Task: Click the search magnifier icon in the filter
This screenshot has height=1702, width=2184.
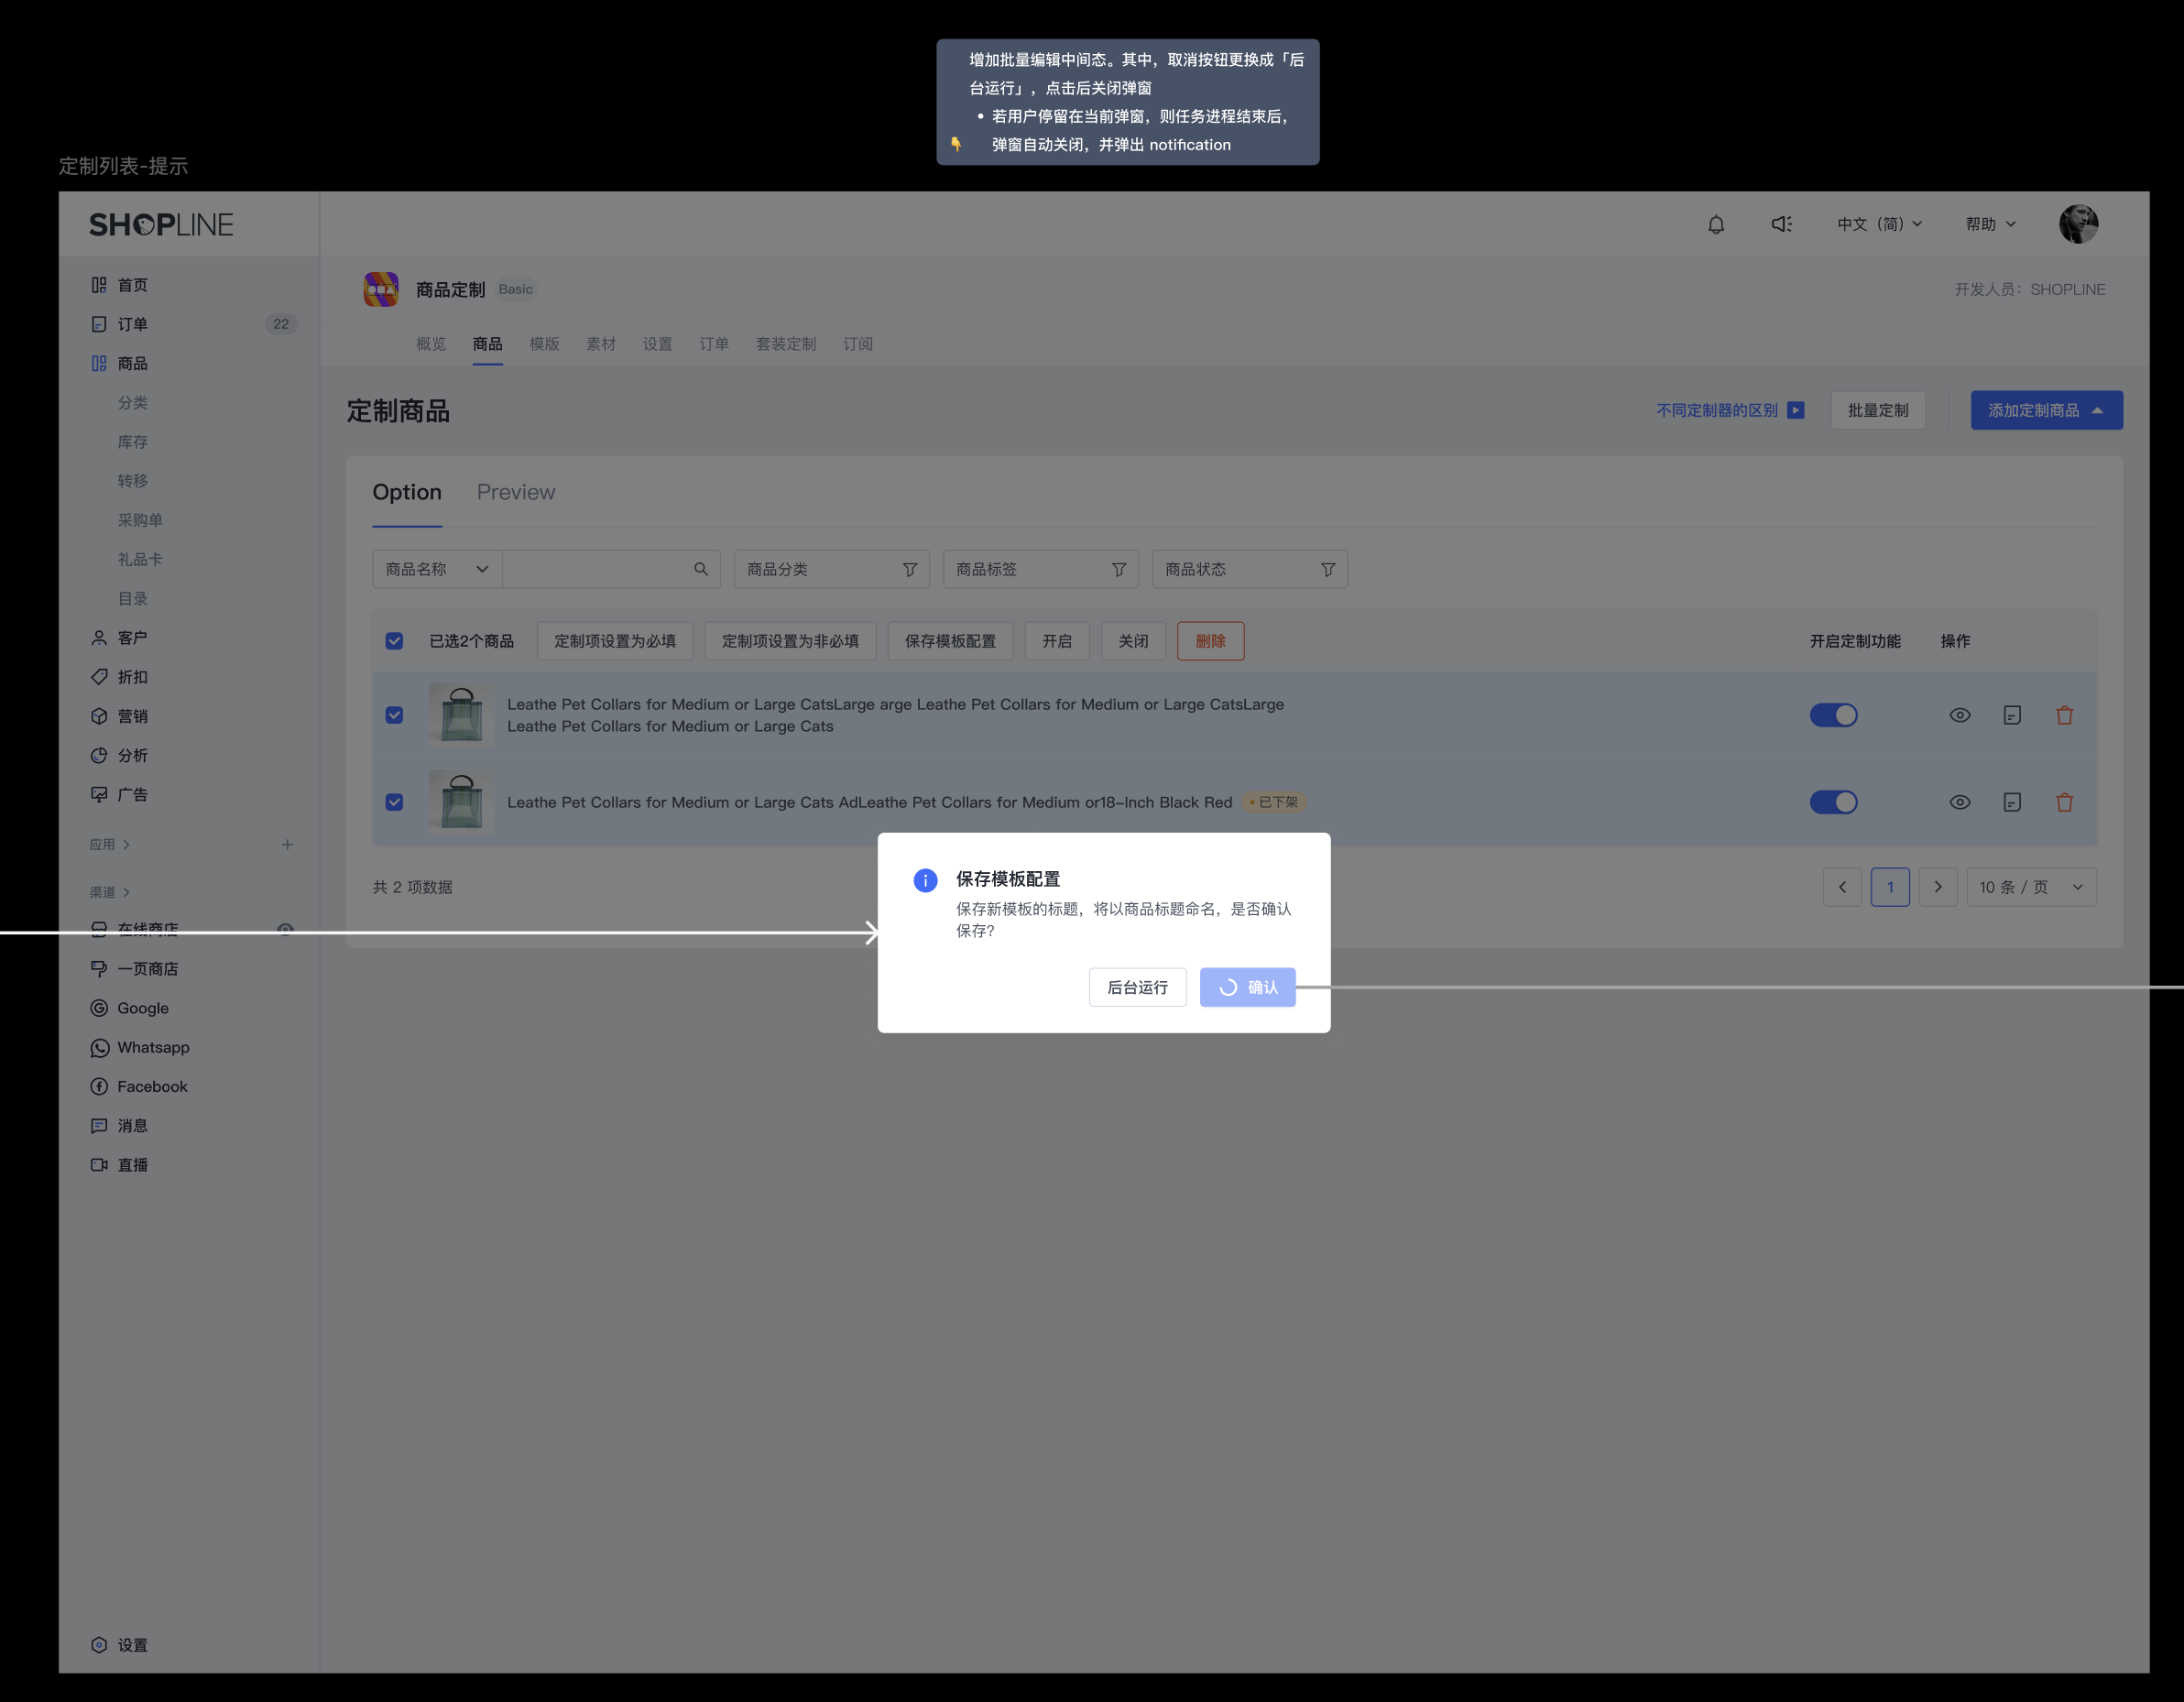Action: tap(701, 569)
